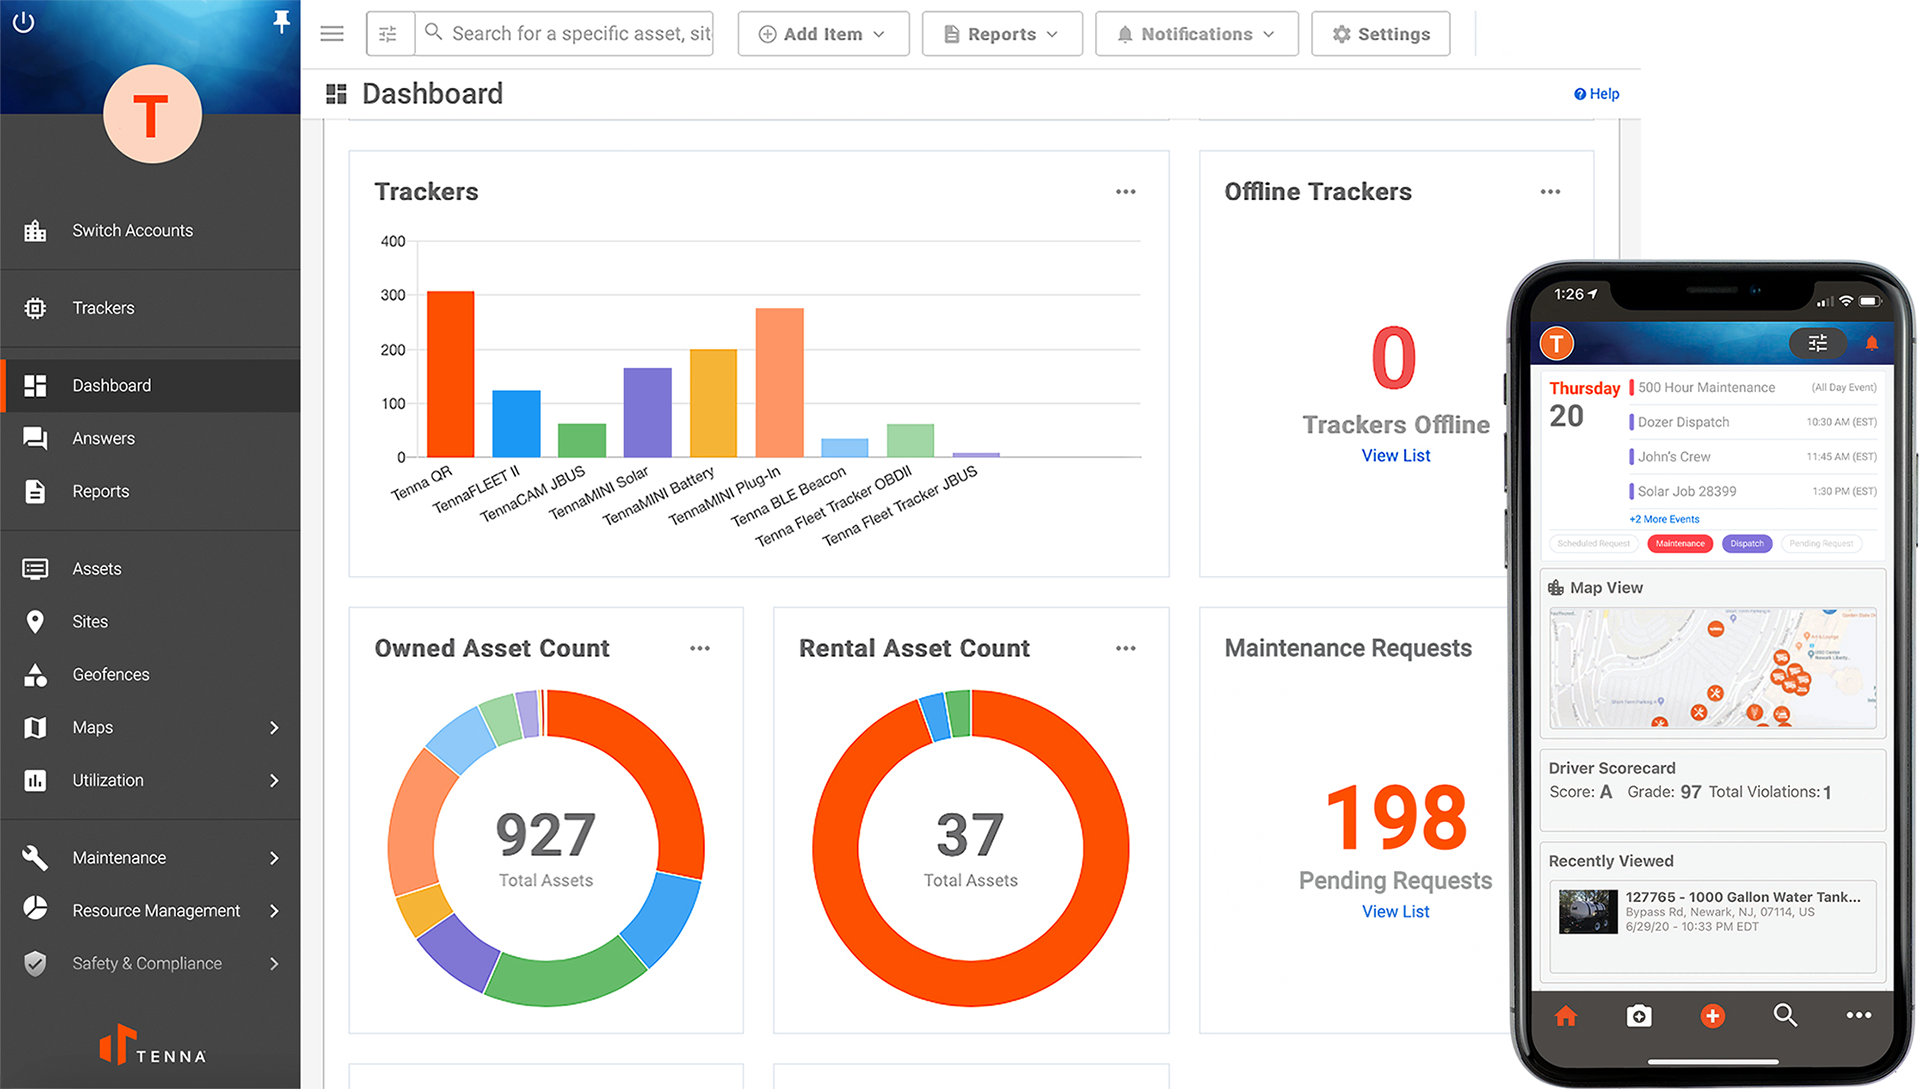The width and height of the screenshot is (1920, 1089).
Task: Open Offline Trackers card options ellipsis
Action: tap(1550, 192)
